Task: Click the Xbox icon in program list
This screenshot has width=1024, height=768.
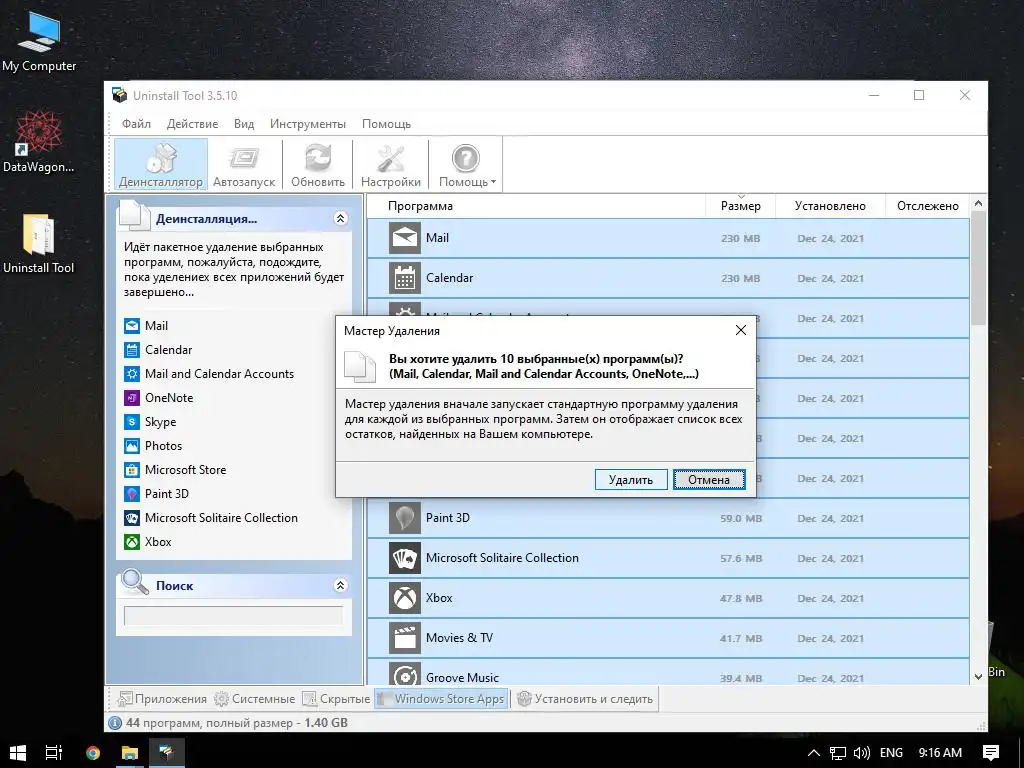Action: [x=405, y=598]
